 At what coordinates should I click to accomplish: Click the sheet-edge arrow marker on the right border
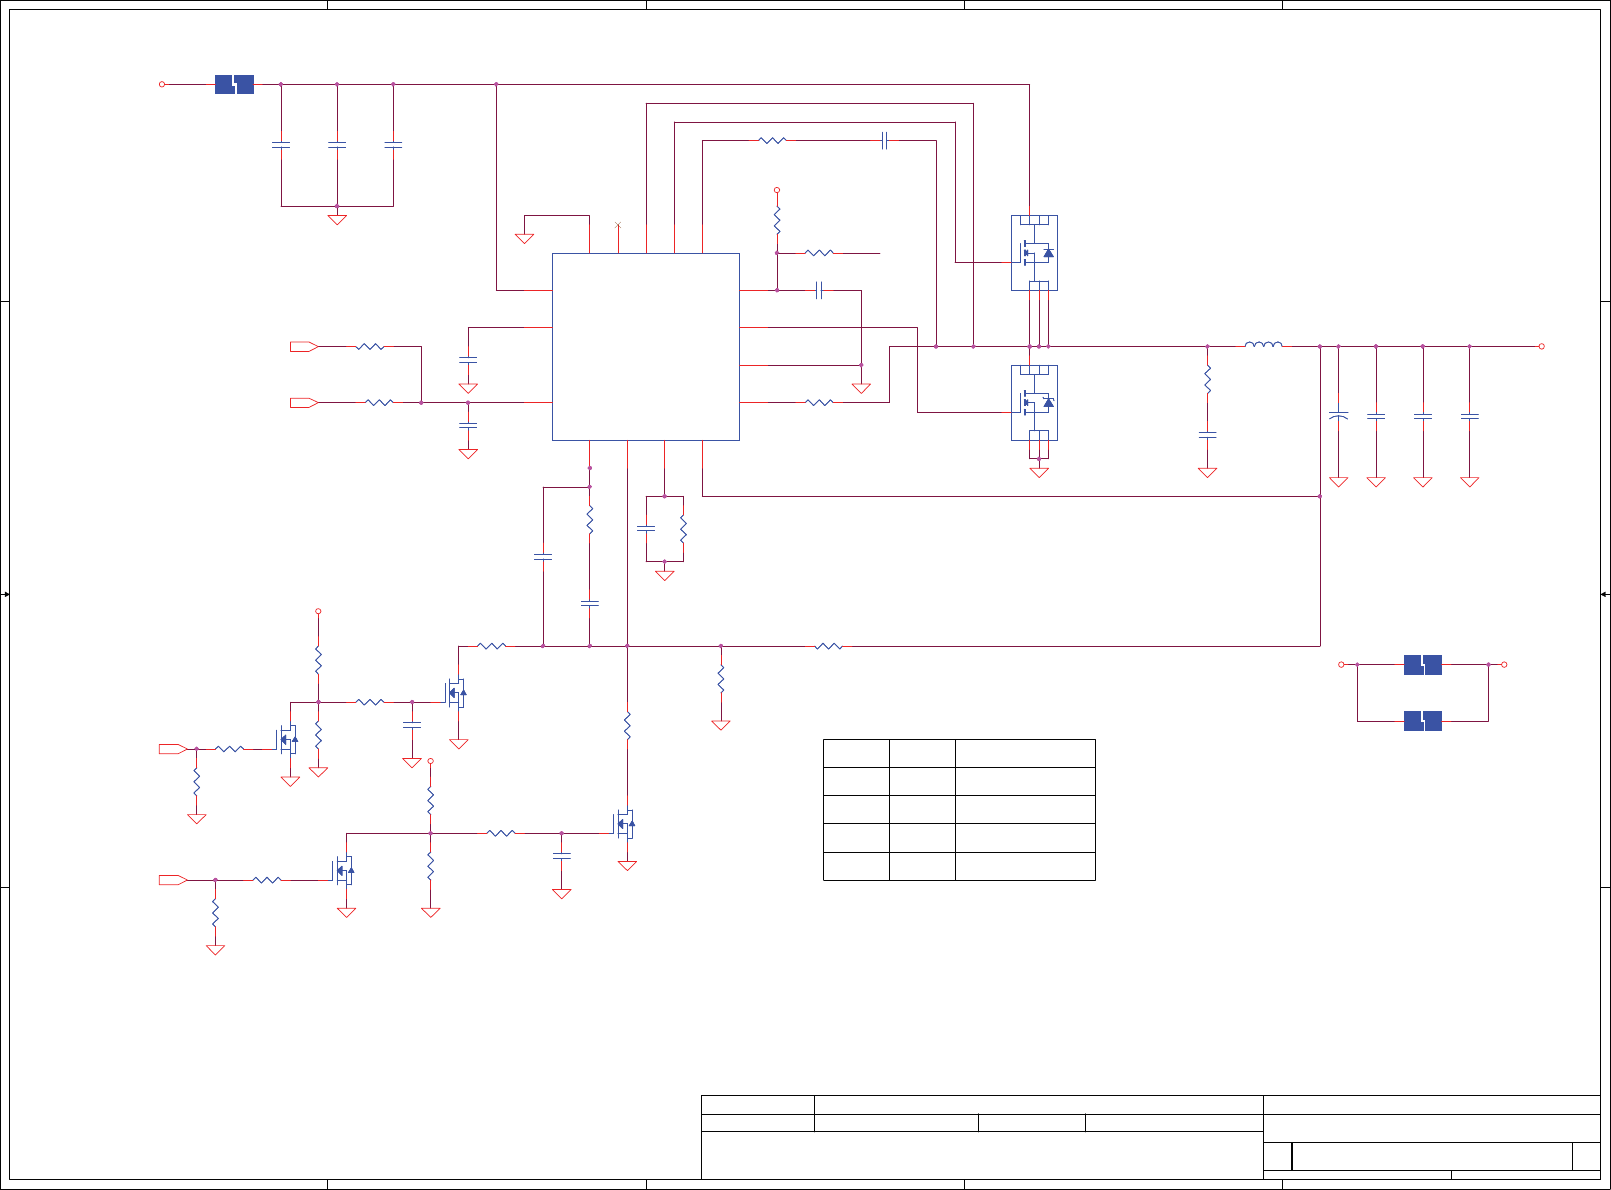1604,595
